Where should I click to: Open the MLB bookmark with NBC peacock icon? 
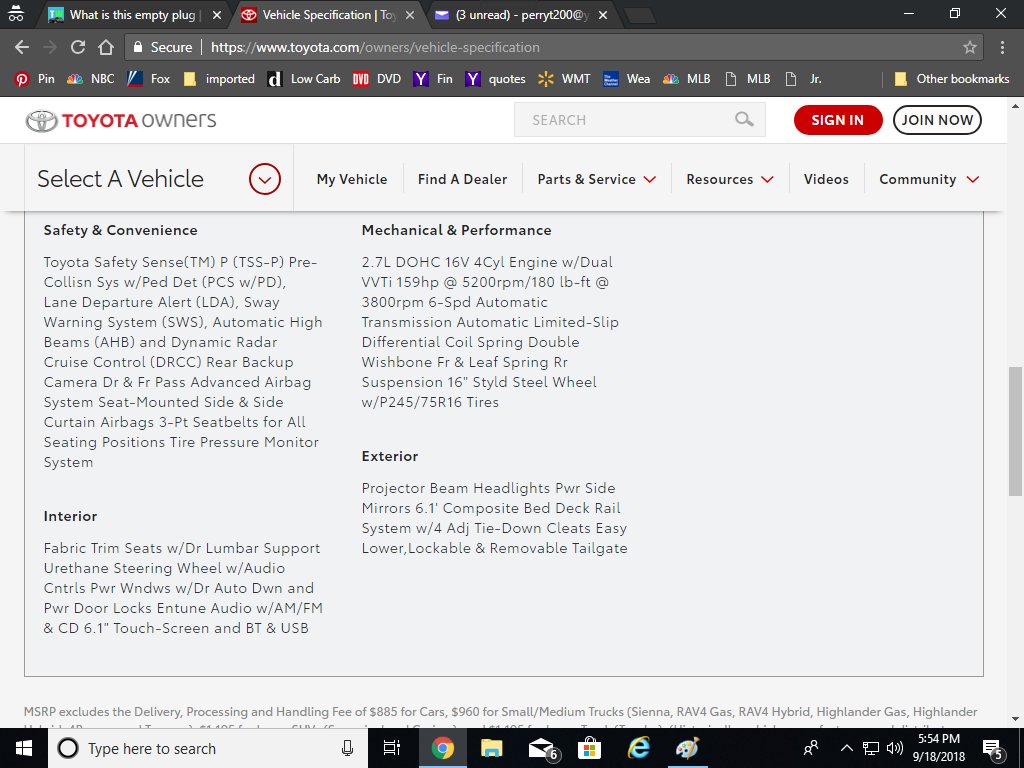tap(686, 79)
